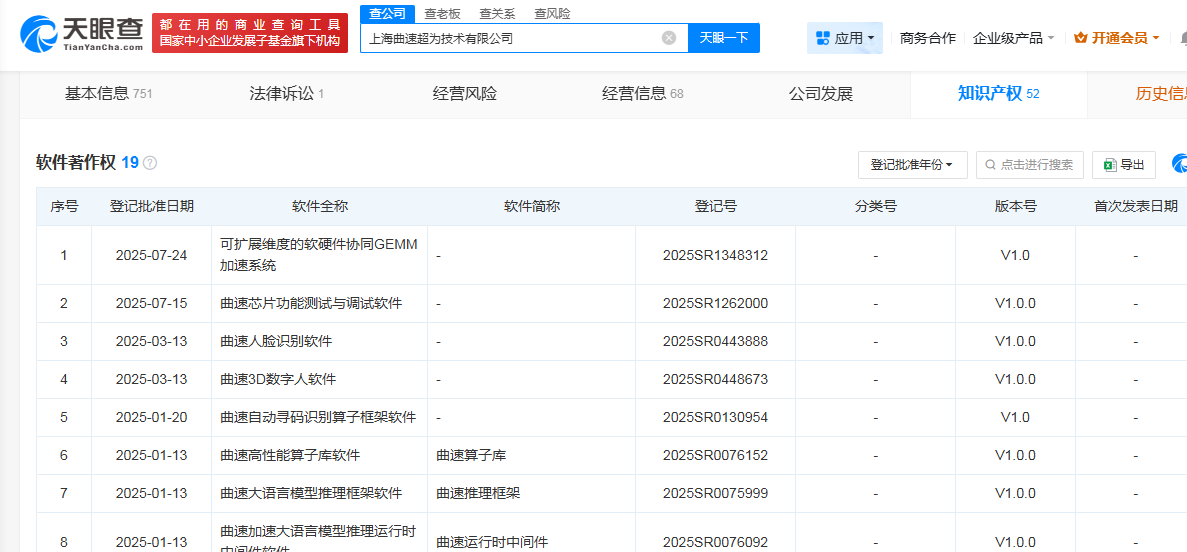Screen dimensions: 1187x552
Task: Click registration number 2025SR0076152
Action: pyautogui.click(x=715, y=455)
